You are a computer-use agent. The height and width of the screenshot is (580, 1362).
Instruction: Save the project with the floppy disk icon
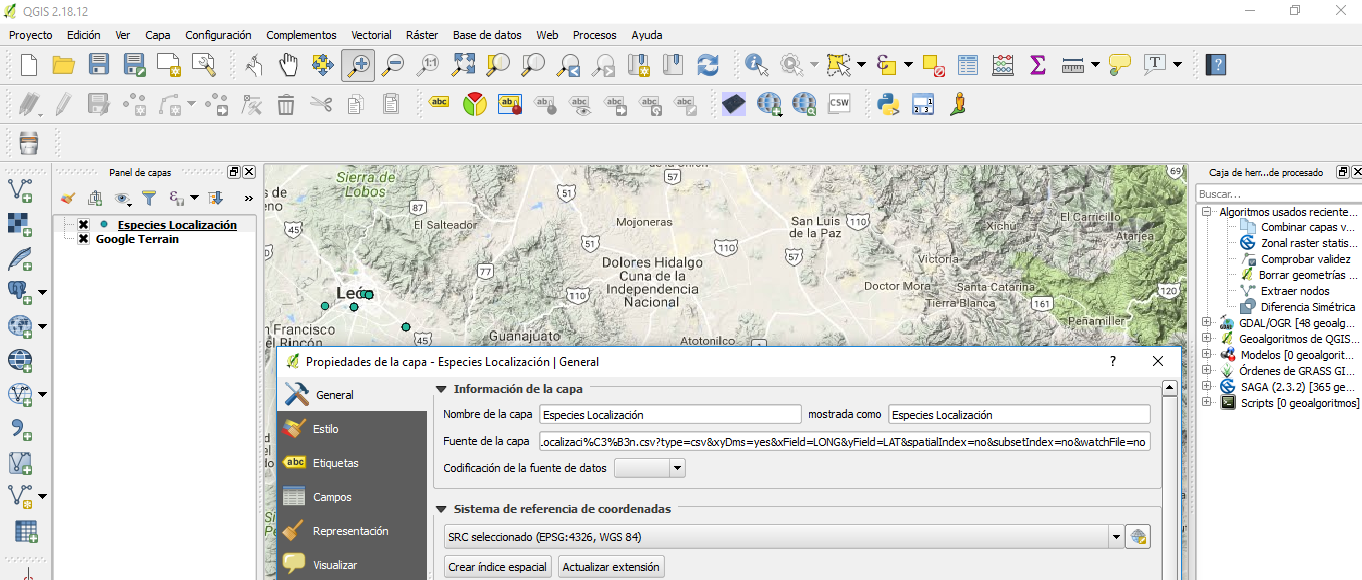pyautogui.click(x=99, y=65)
